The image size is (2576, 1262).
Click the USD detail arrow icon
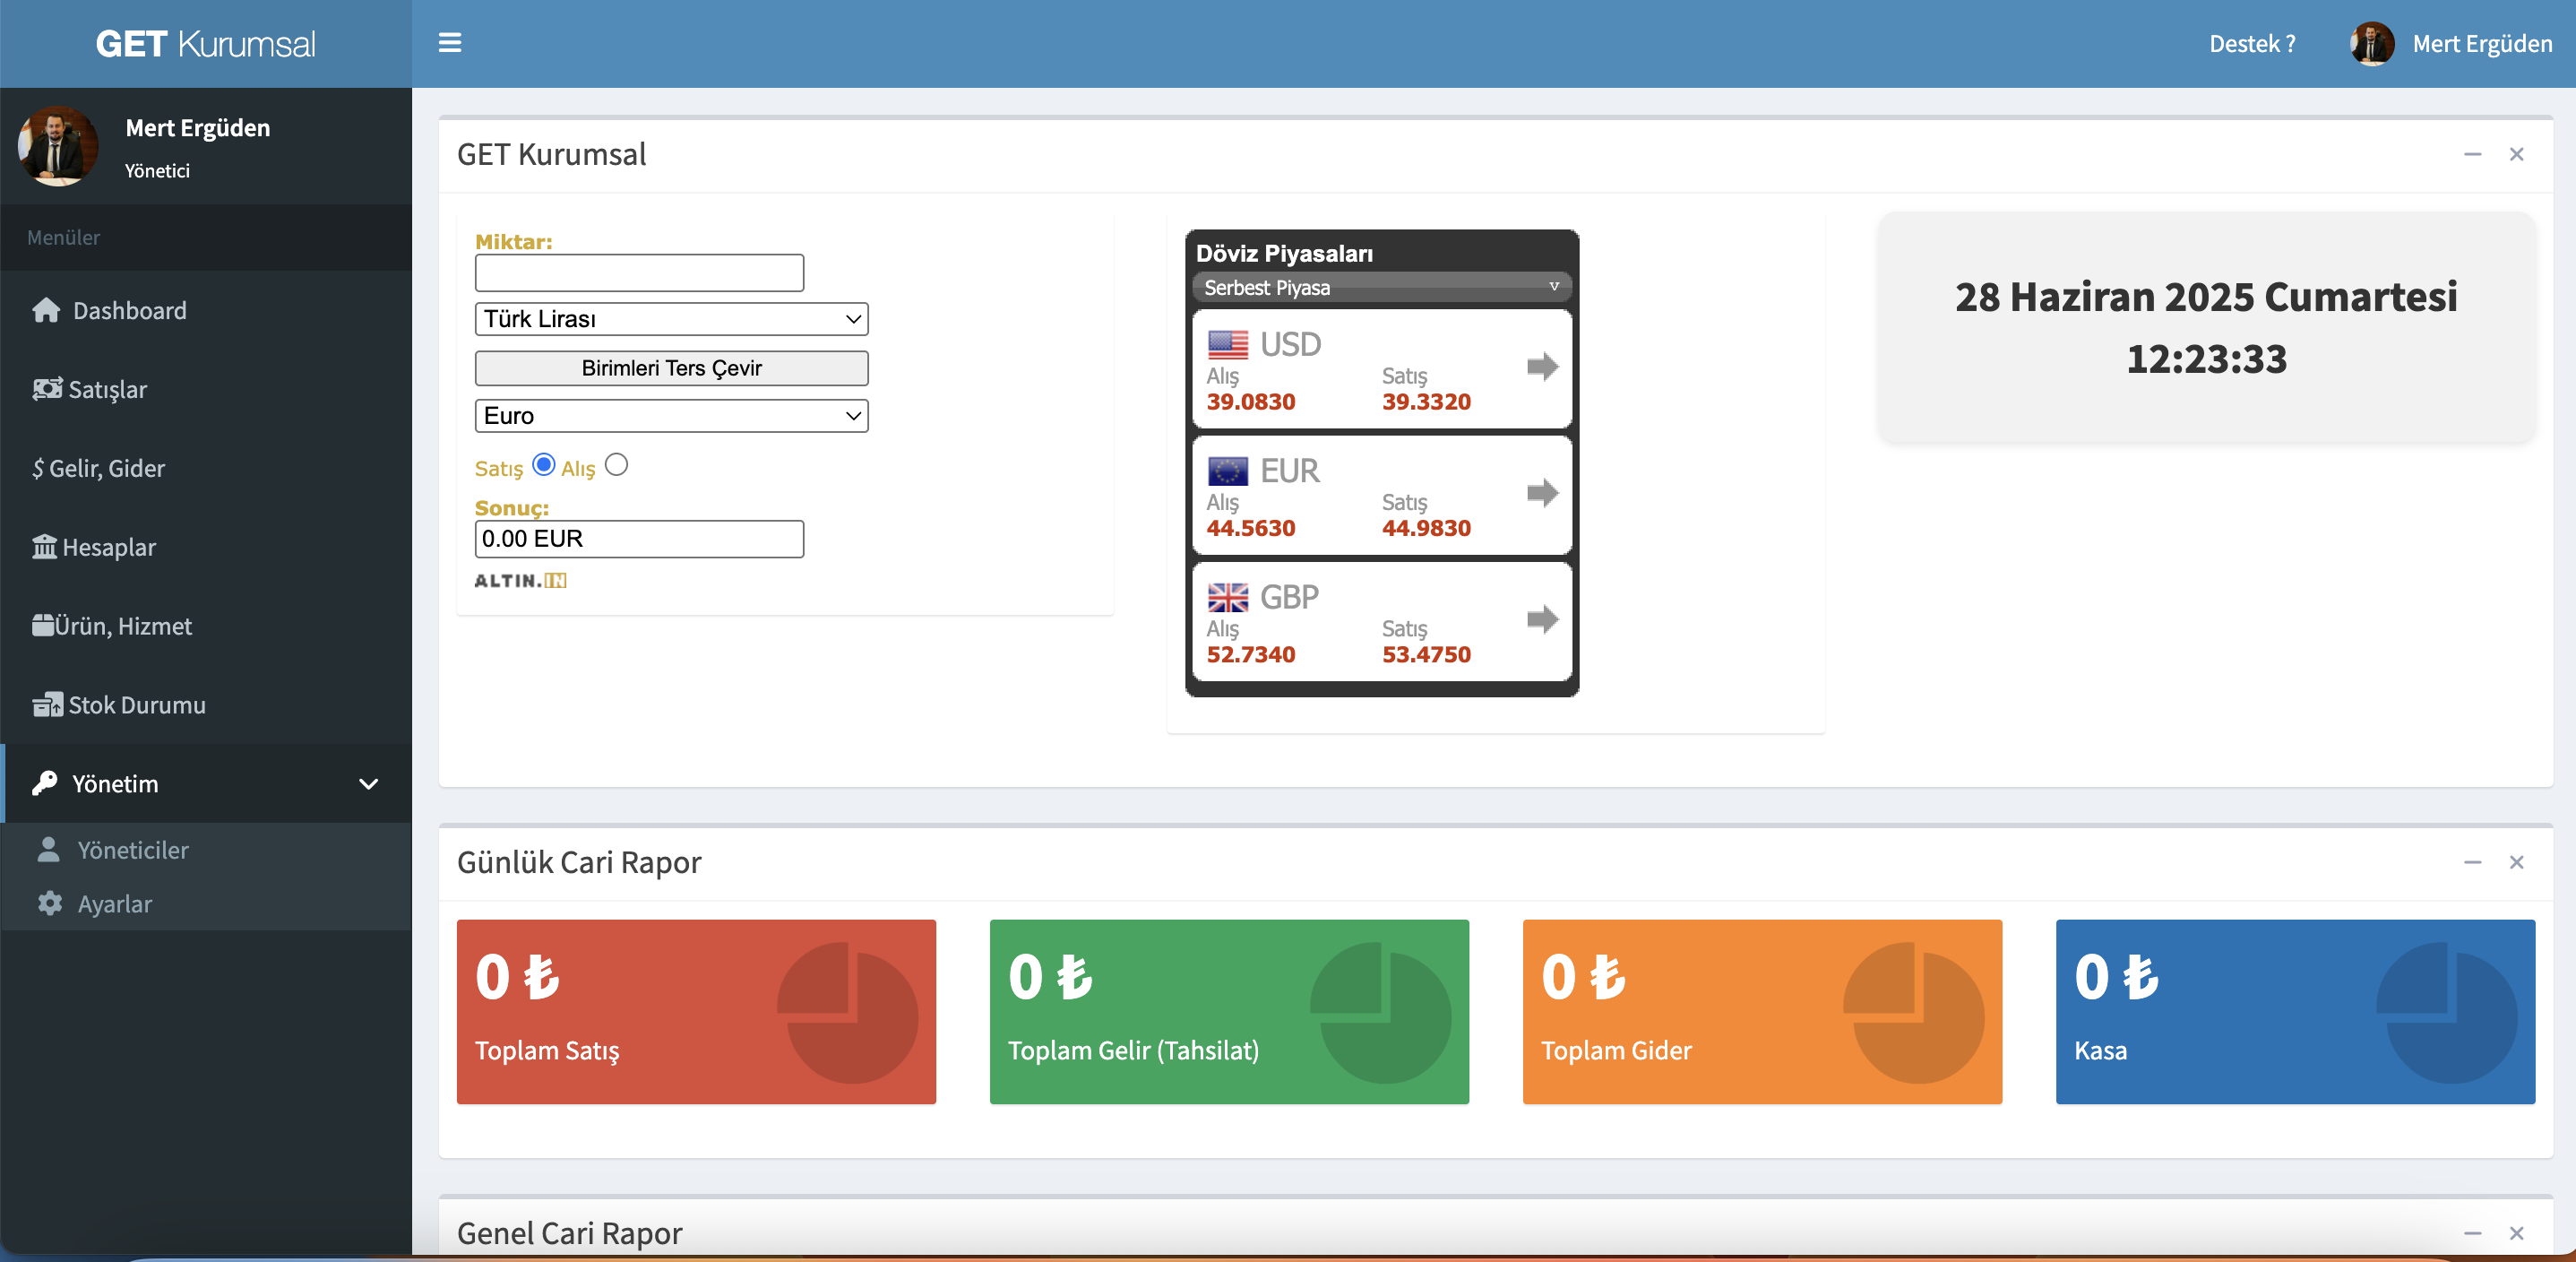point(1542,367)
